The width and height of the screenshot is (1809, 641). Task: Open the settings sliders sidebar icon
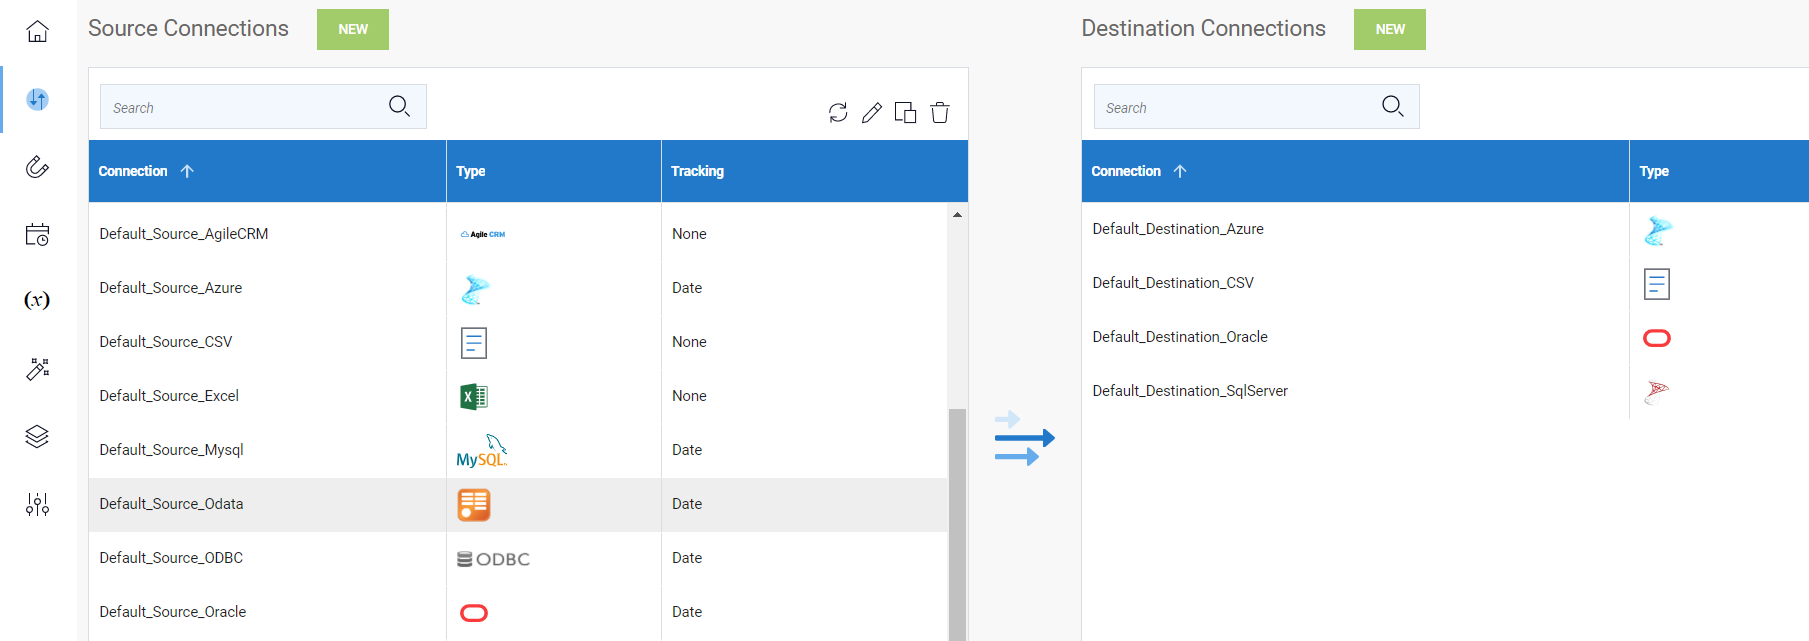coord(37,504)
